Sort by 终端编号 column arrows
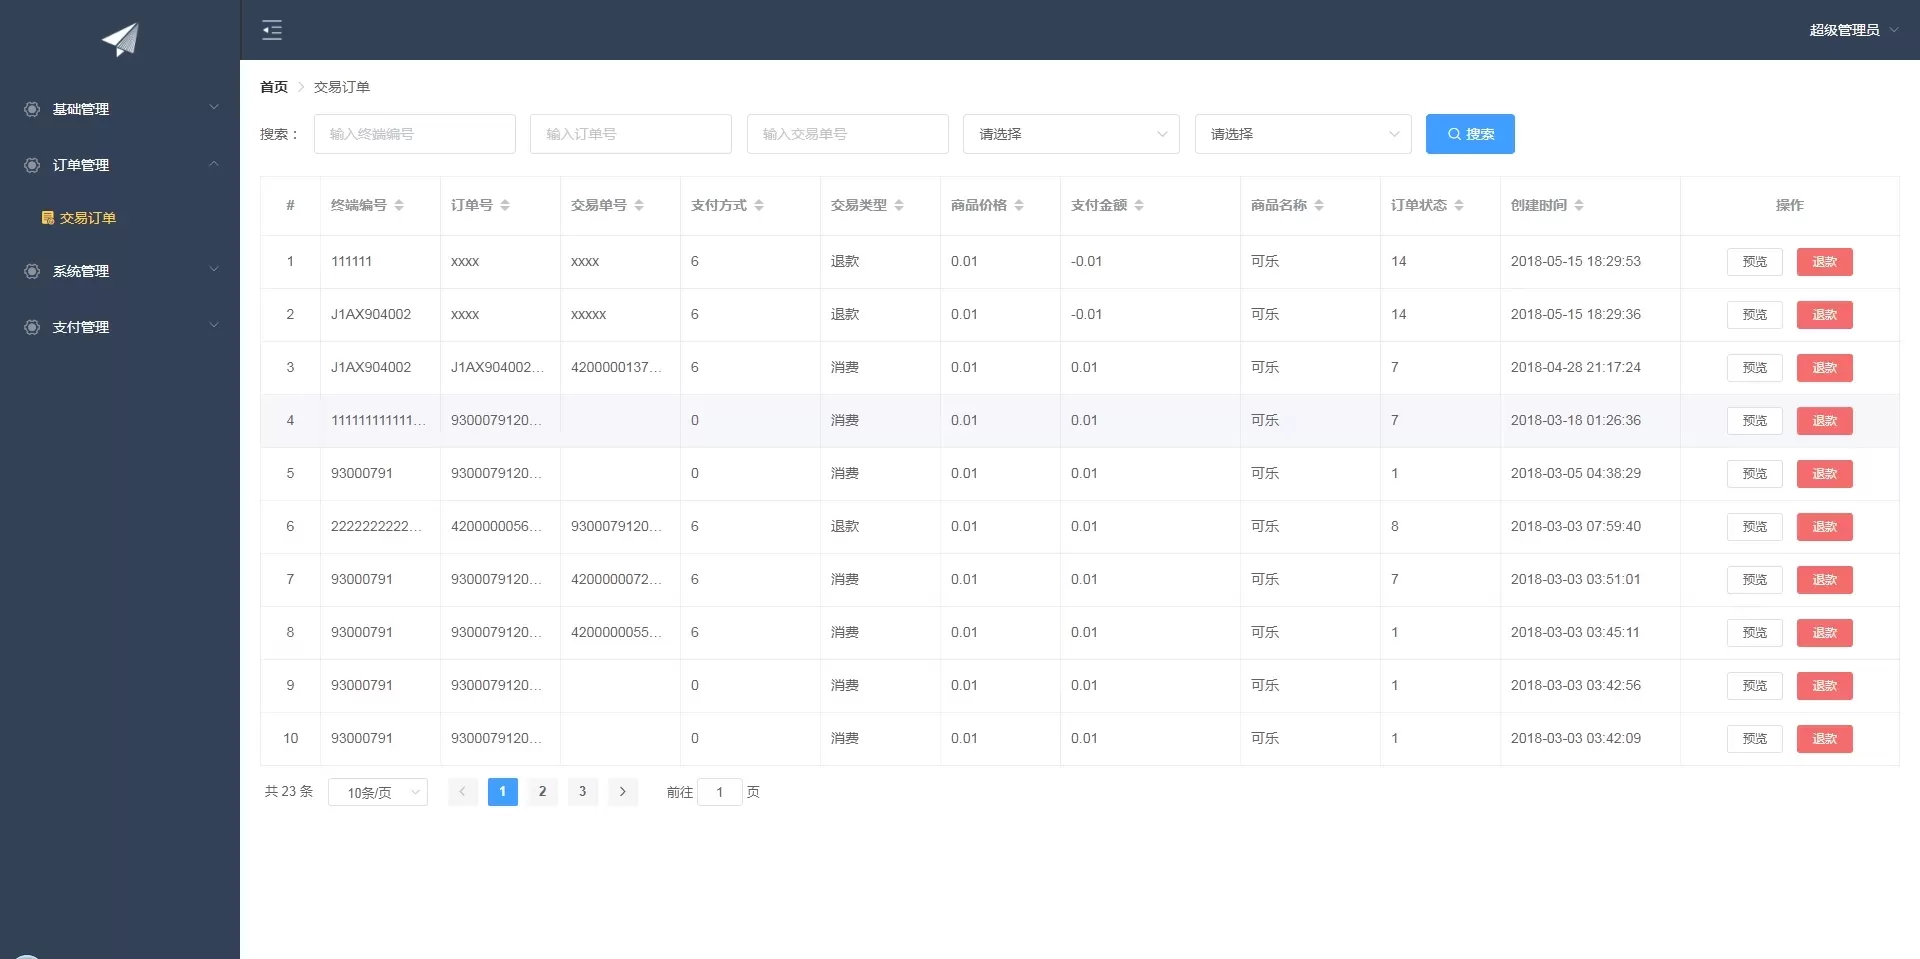This screenshot has width=1920, height=959. click(x=399, y=205)
